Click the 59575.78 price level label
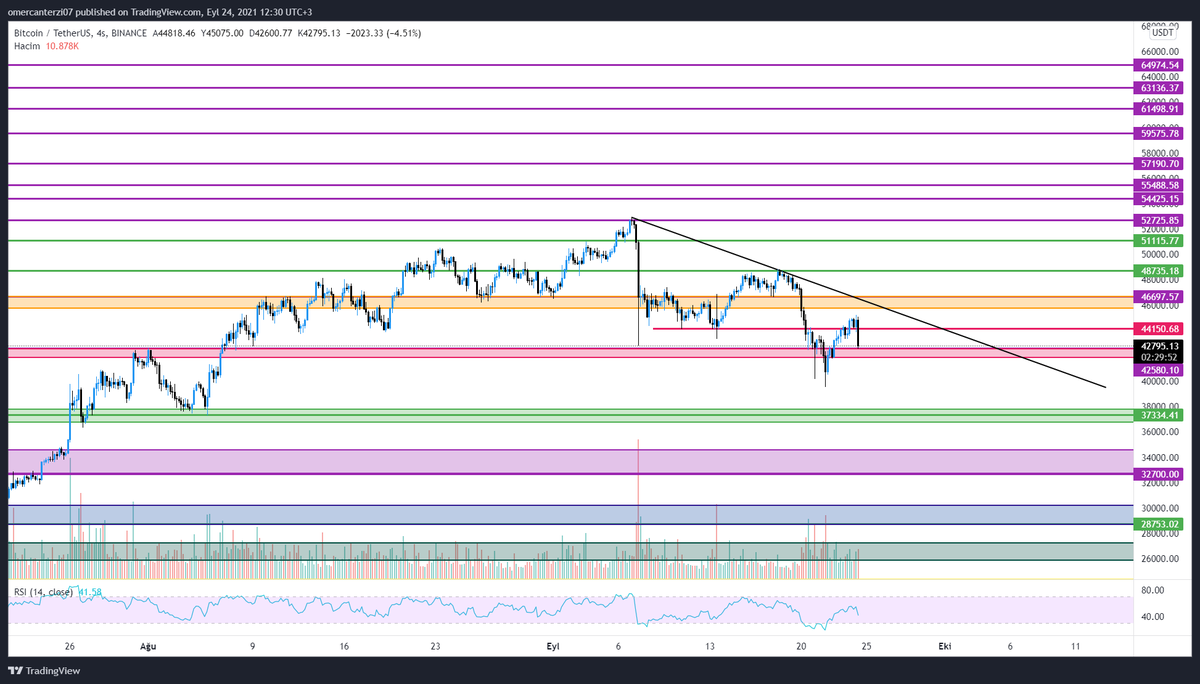This screenshot has height=684, width=1200. [1159, 133]
